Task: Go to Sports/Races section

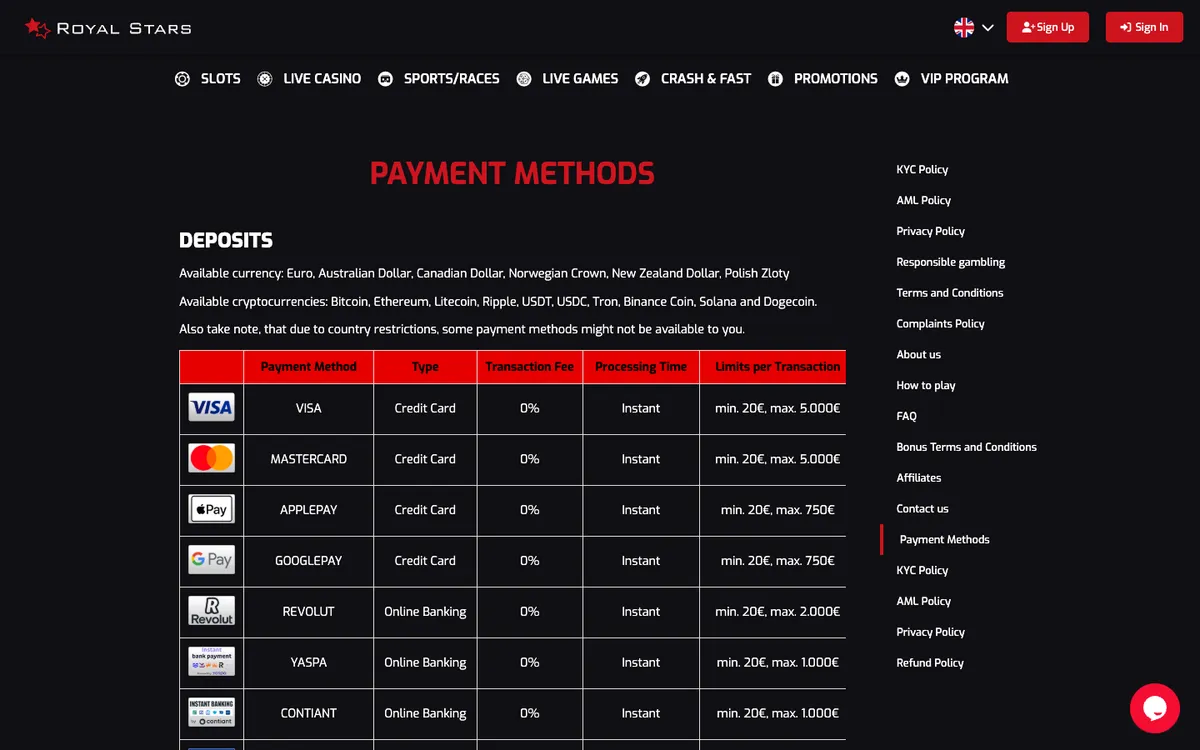Action: tap(438, 79)
